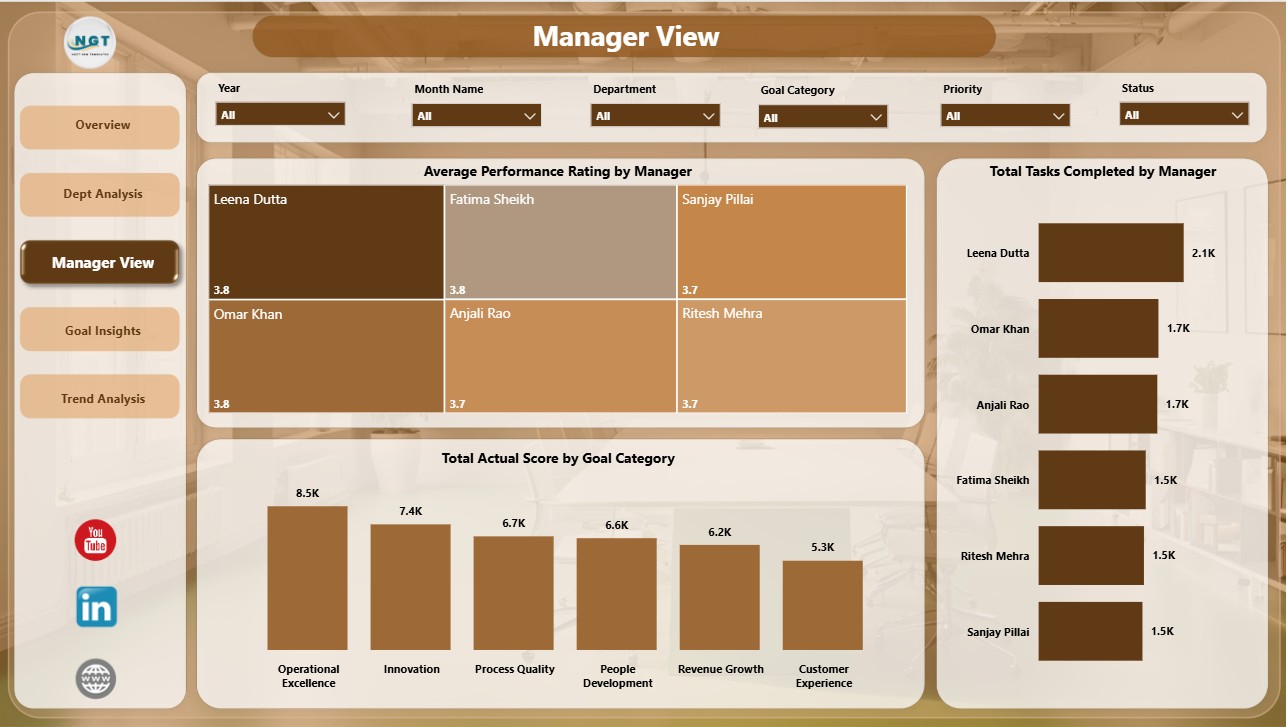The height and width of the screenshot is (727, 1286).
Task: Expand the Department filter dropdown
Action: coord(656,116)
